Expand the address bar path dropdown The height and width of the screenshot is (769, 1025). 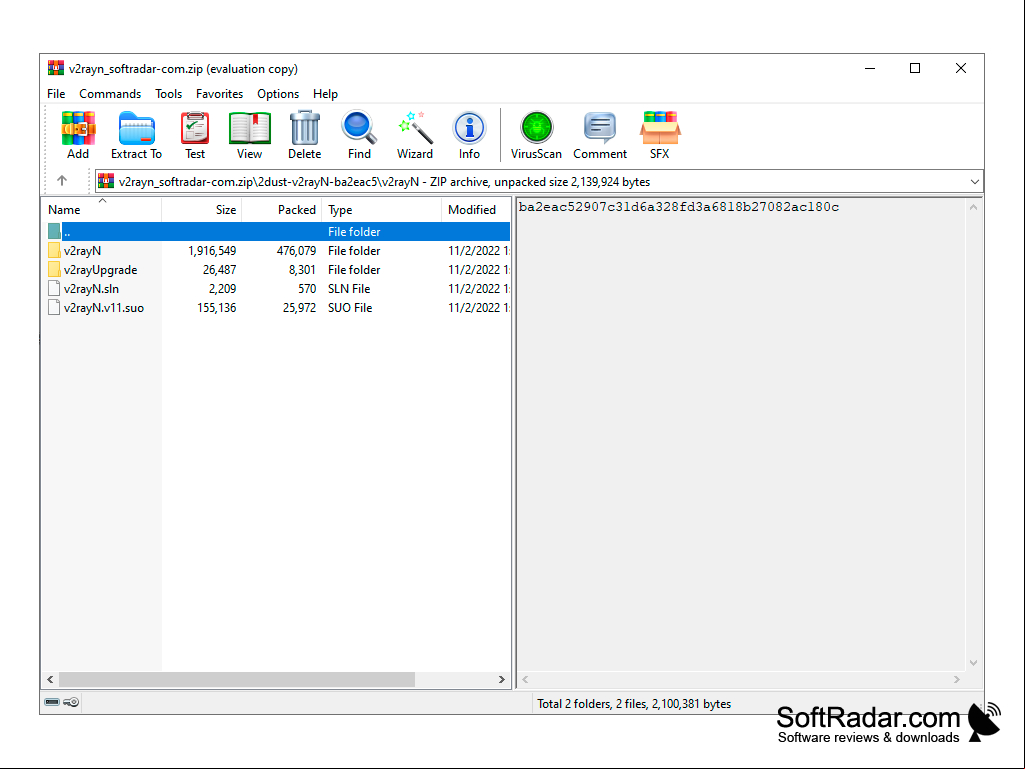[x=974, y=182]
